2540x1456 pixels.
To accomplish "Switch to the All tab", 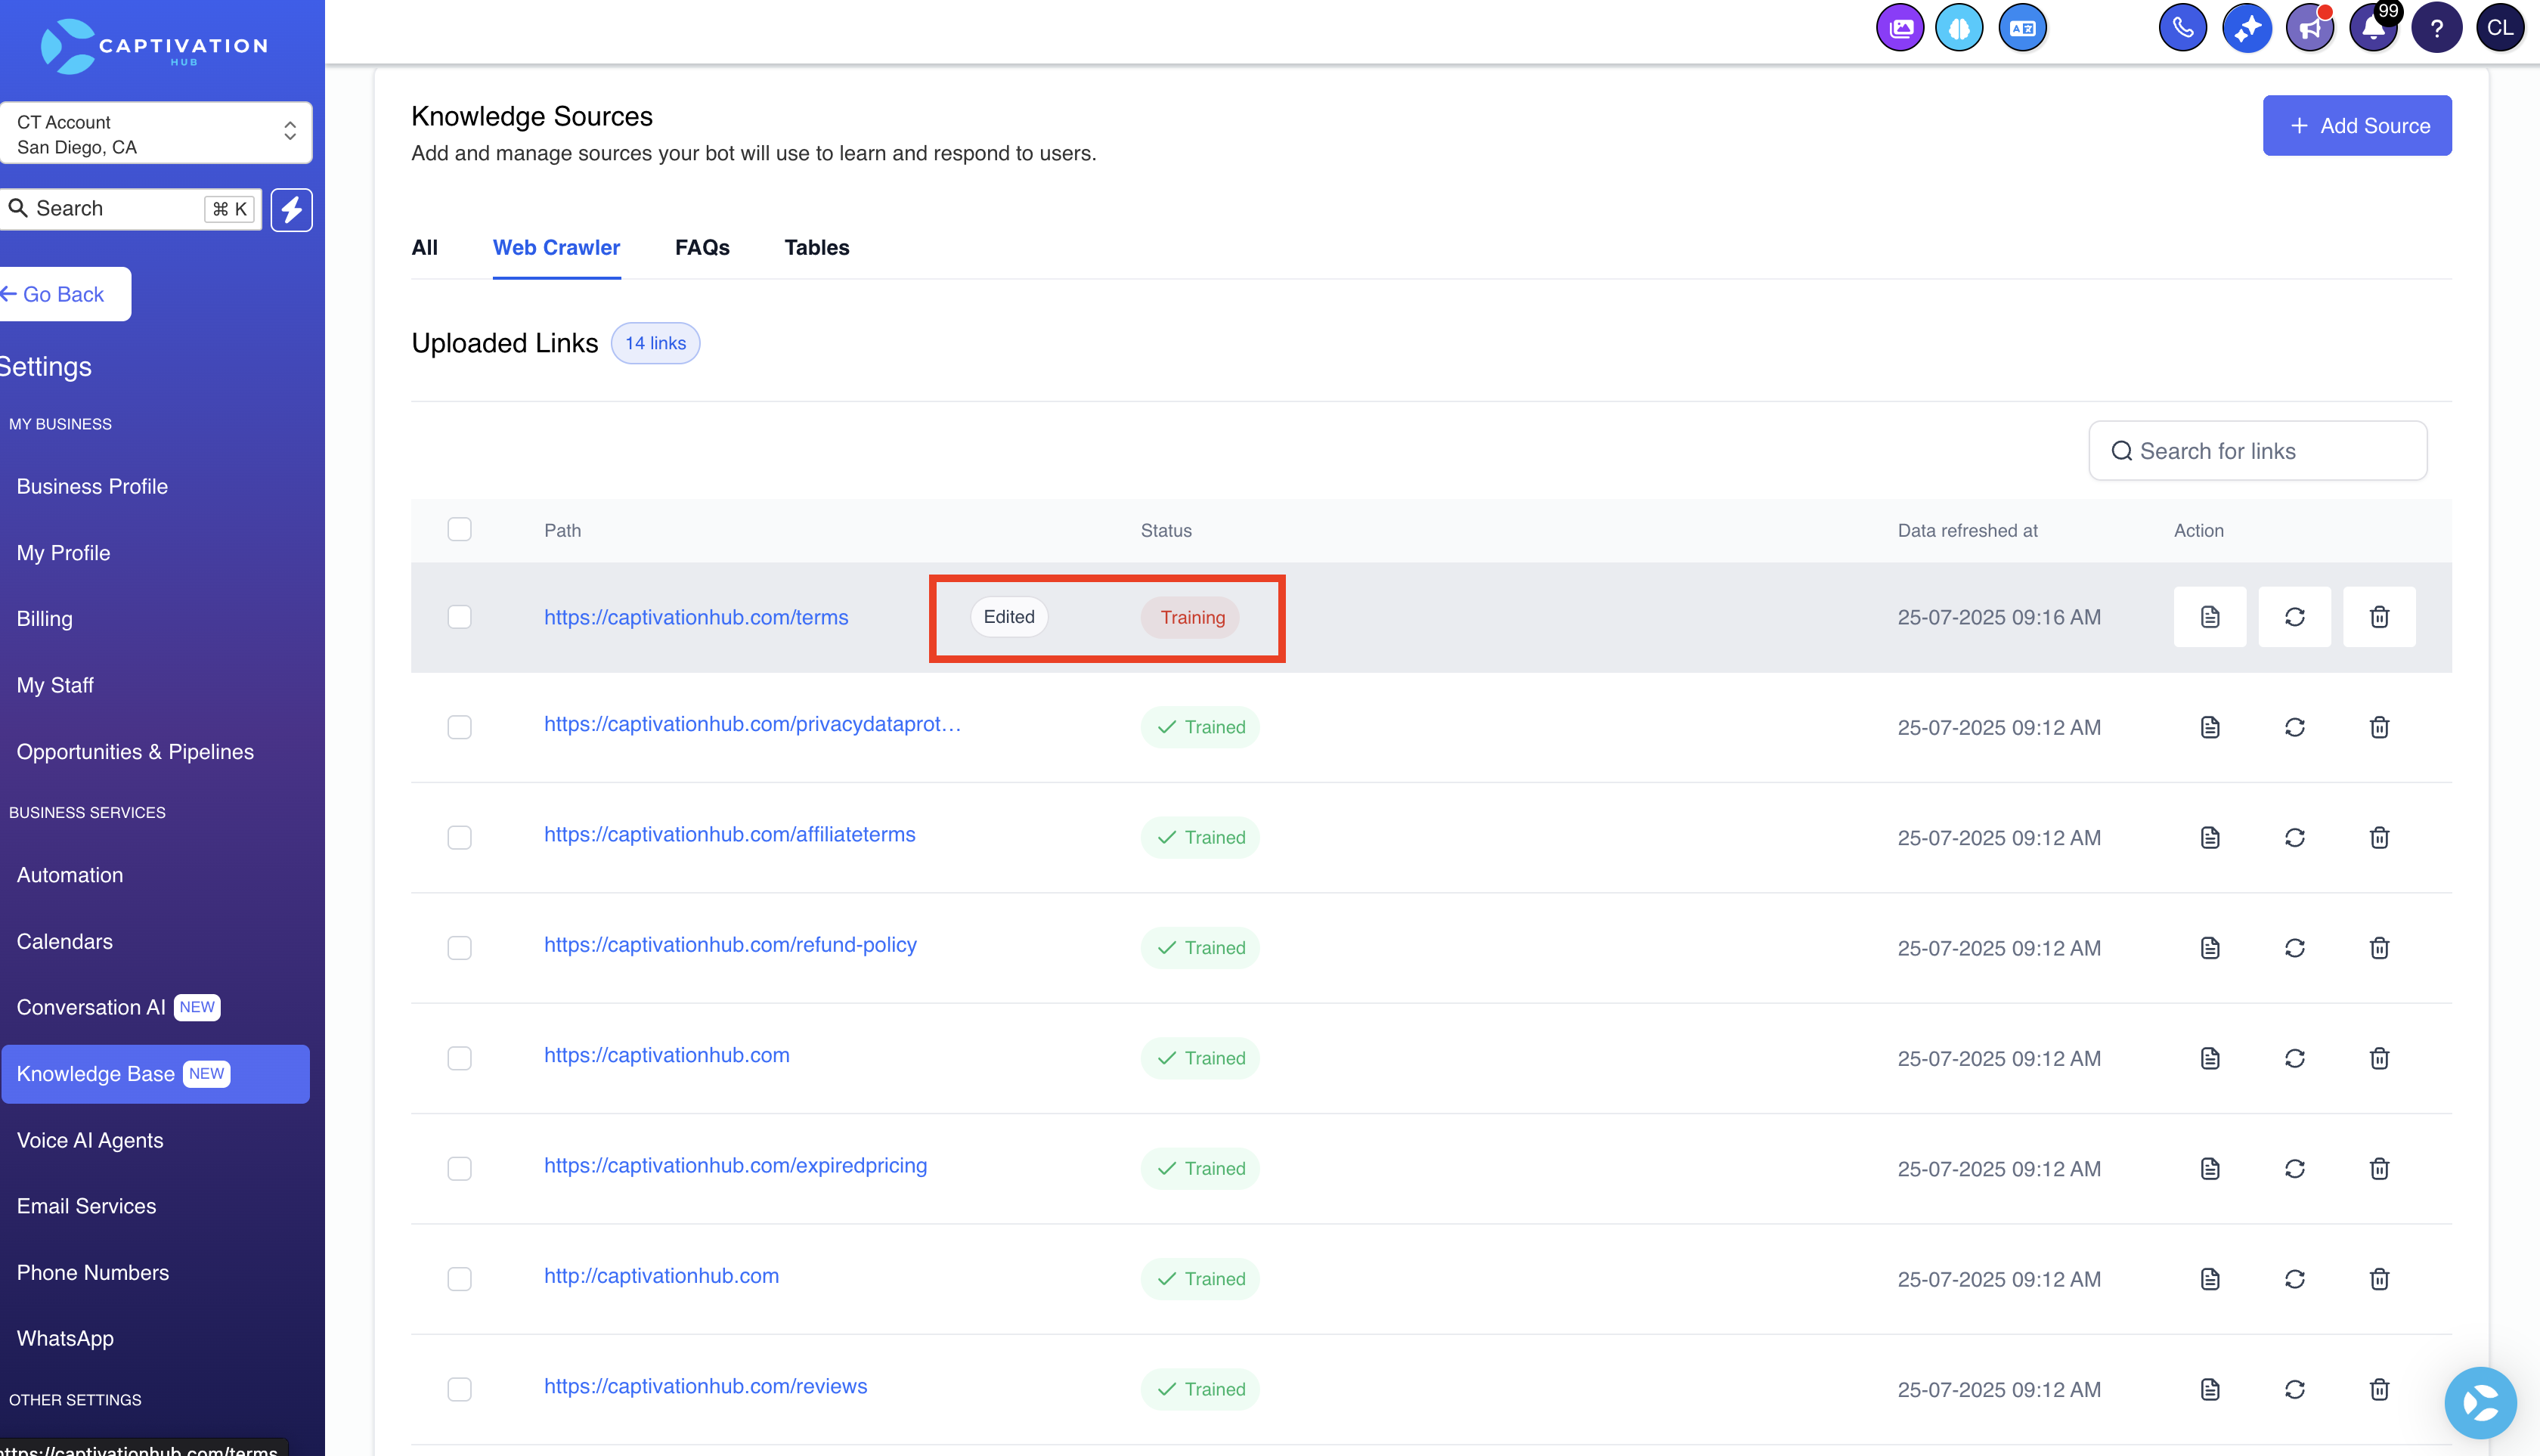I will (x=424, y=247).
